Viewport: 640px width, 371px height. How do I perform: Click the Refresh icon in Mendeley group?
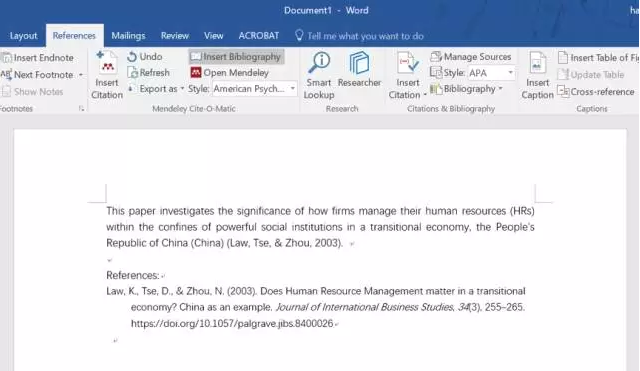(132, 73)
